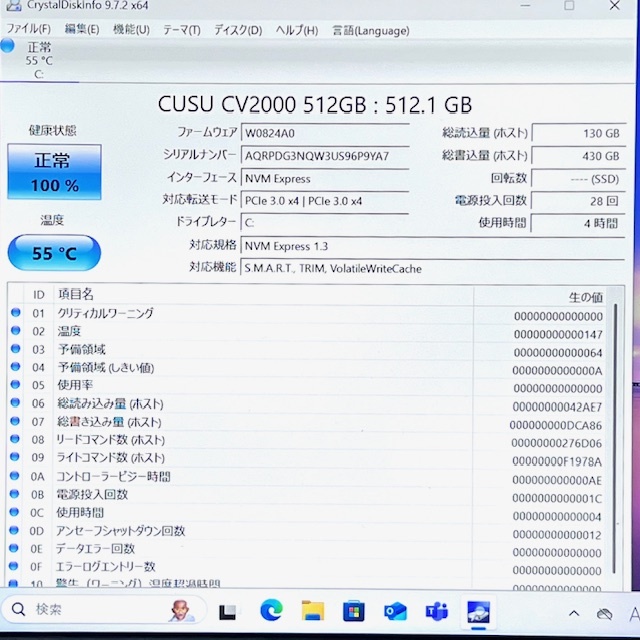Click the OneDrive cloud tray icon

[x=604, y=614]
